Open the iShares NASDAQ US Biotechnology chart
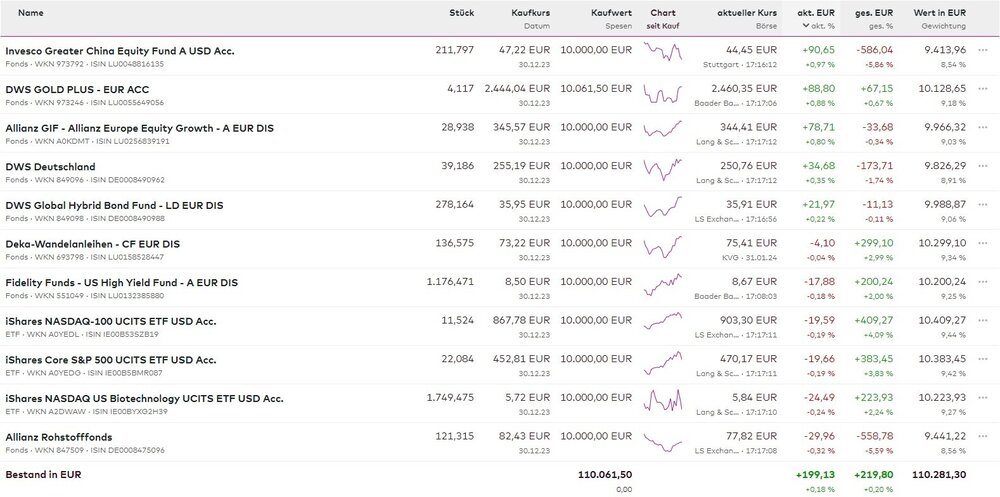The image size is (1000, 497). tap(663, 404)
